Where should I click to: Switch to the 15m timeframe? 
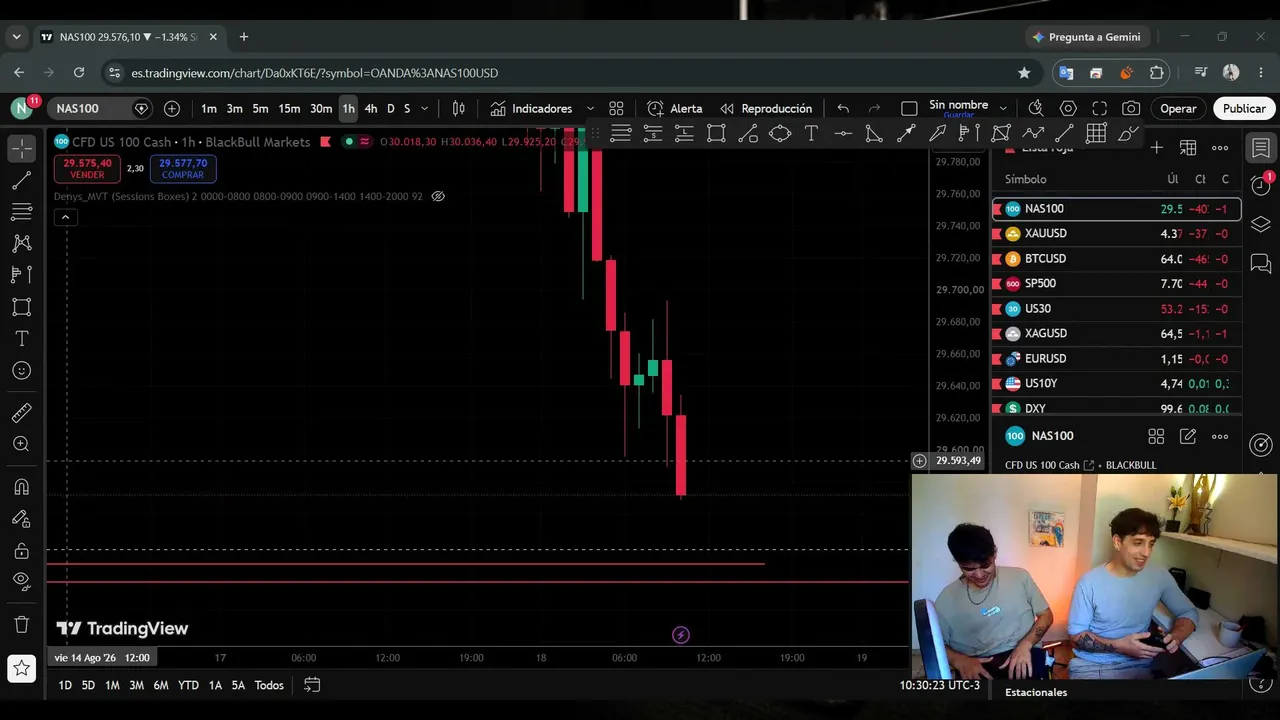[289, 108]
